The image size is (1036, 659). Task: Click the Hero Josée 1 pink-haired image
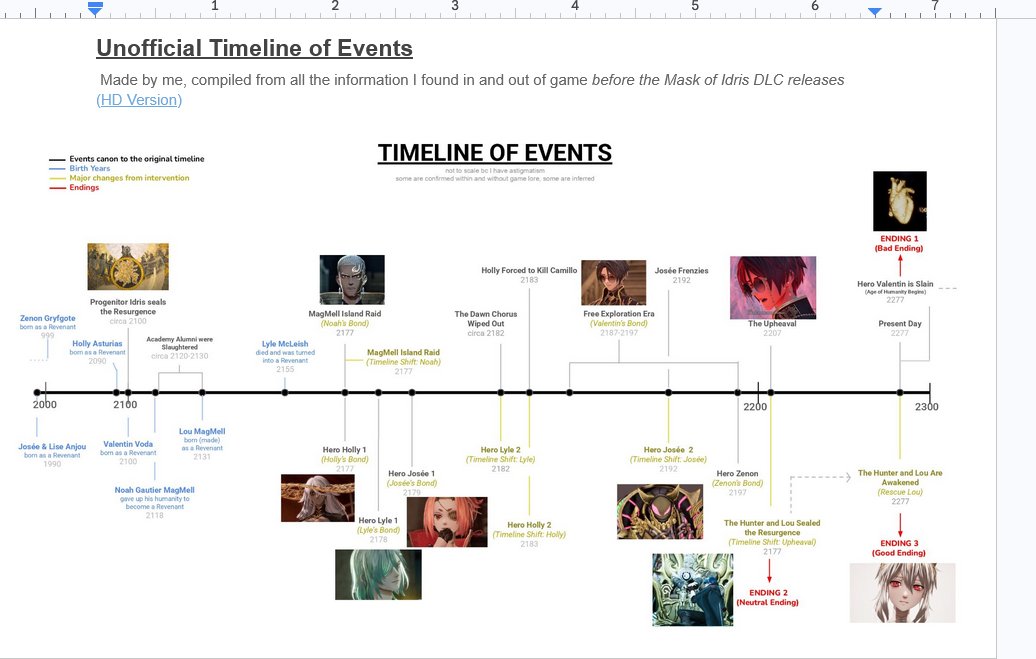point(447,522)
